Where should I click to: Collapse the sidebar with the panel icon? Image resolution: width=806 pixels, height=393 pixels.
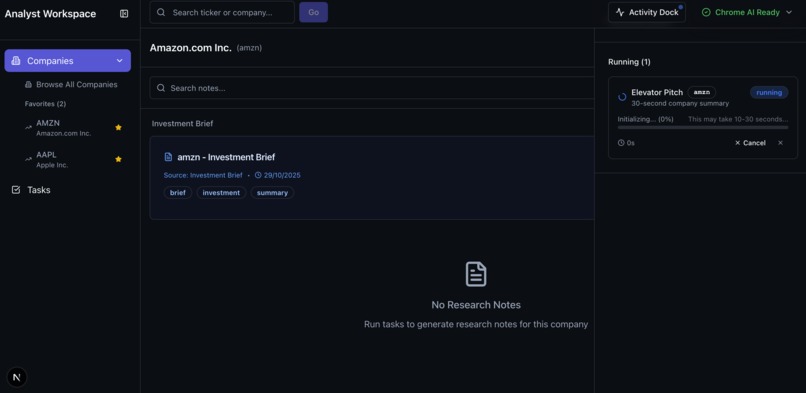click(x=124, y=14)
